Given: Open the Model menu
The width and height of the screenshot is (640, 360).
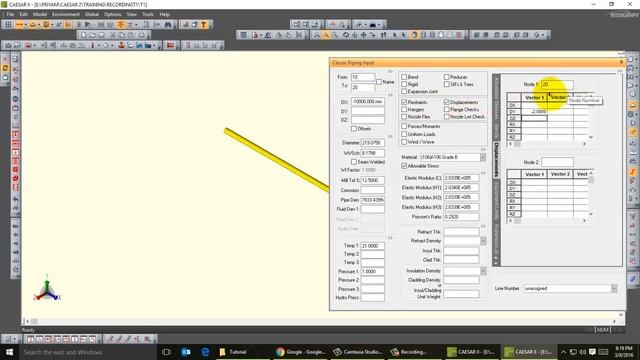Looking at the screenshot, I should (40, 14).
